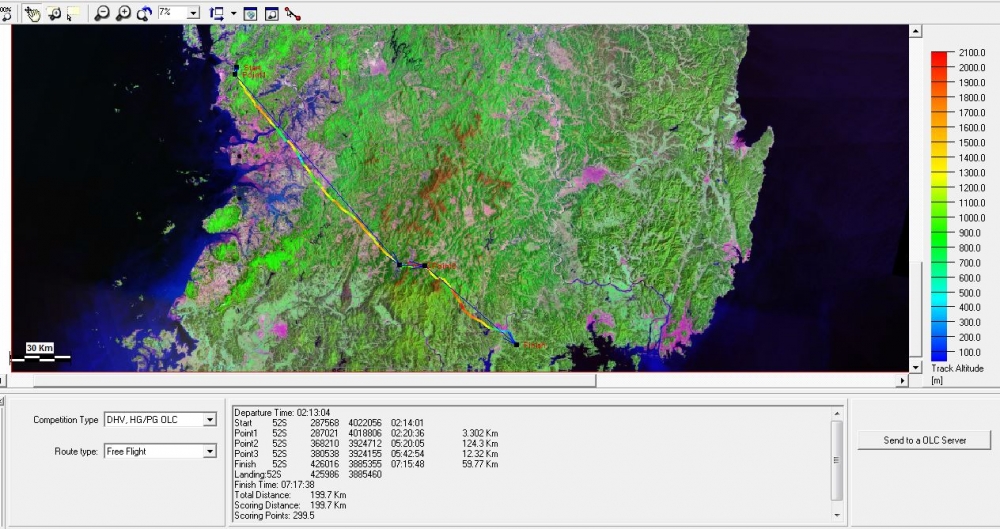Click the red area of altitude scale

click(939, 61)
